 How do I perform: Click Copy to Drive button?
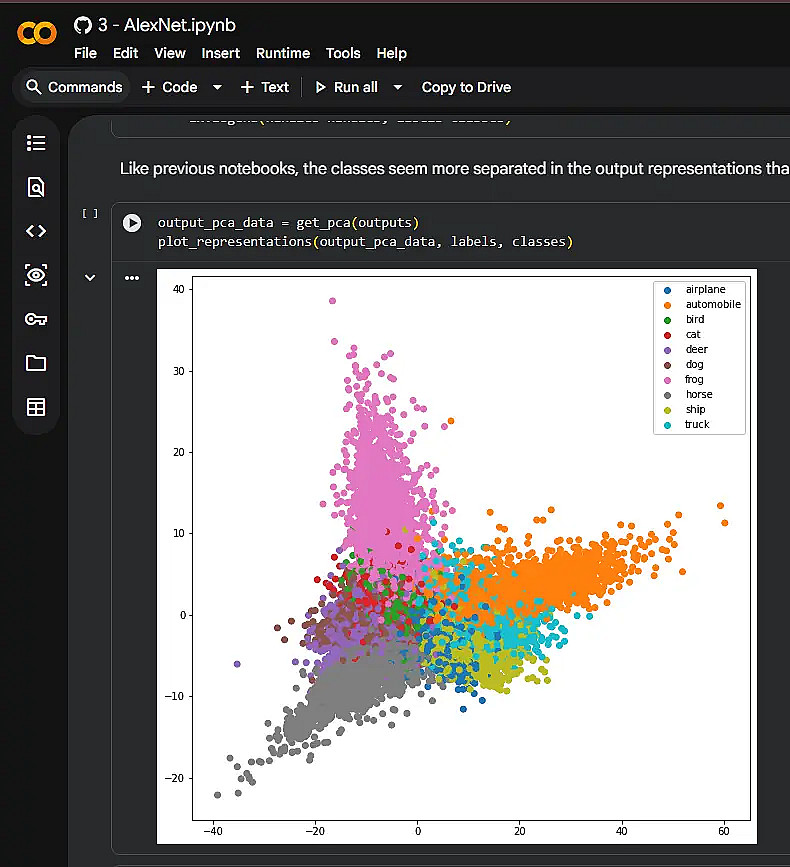(466, 87)
